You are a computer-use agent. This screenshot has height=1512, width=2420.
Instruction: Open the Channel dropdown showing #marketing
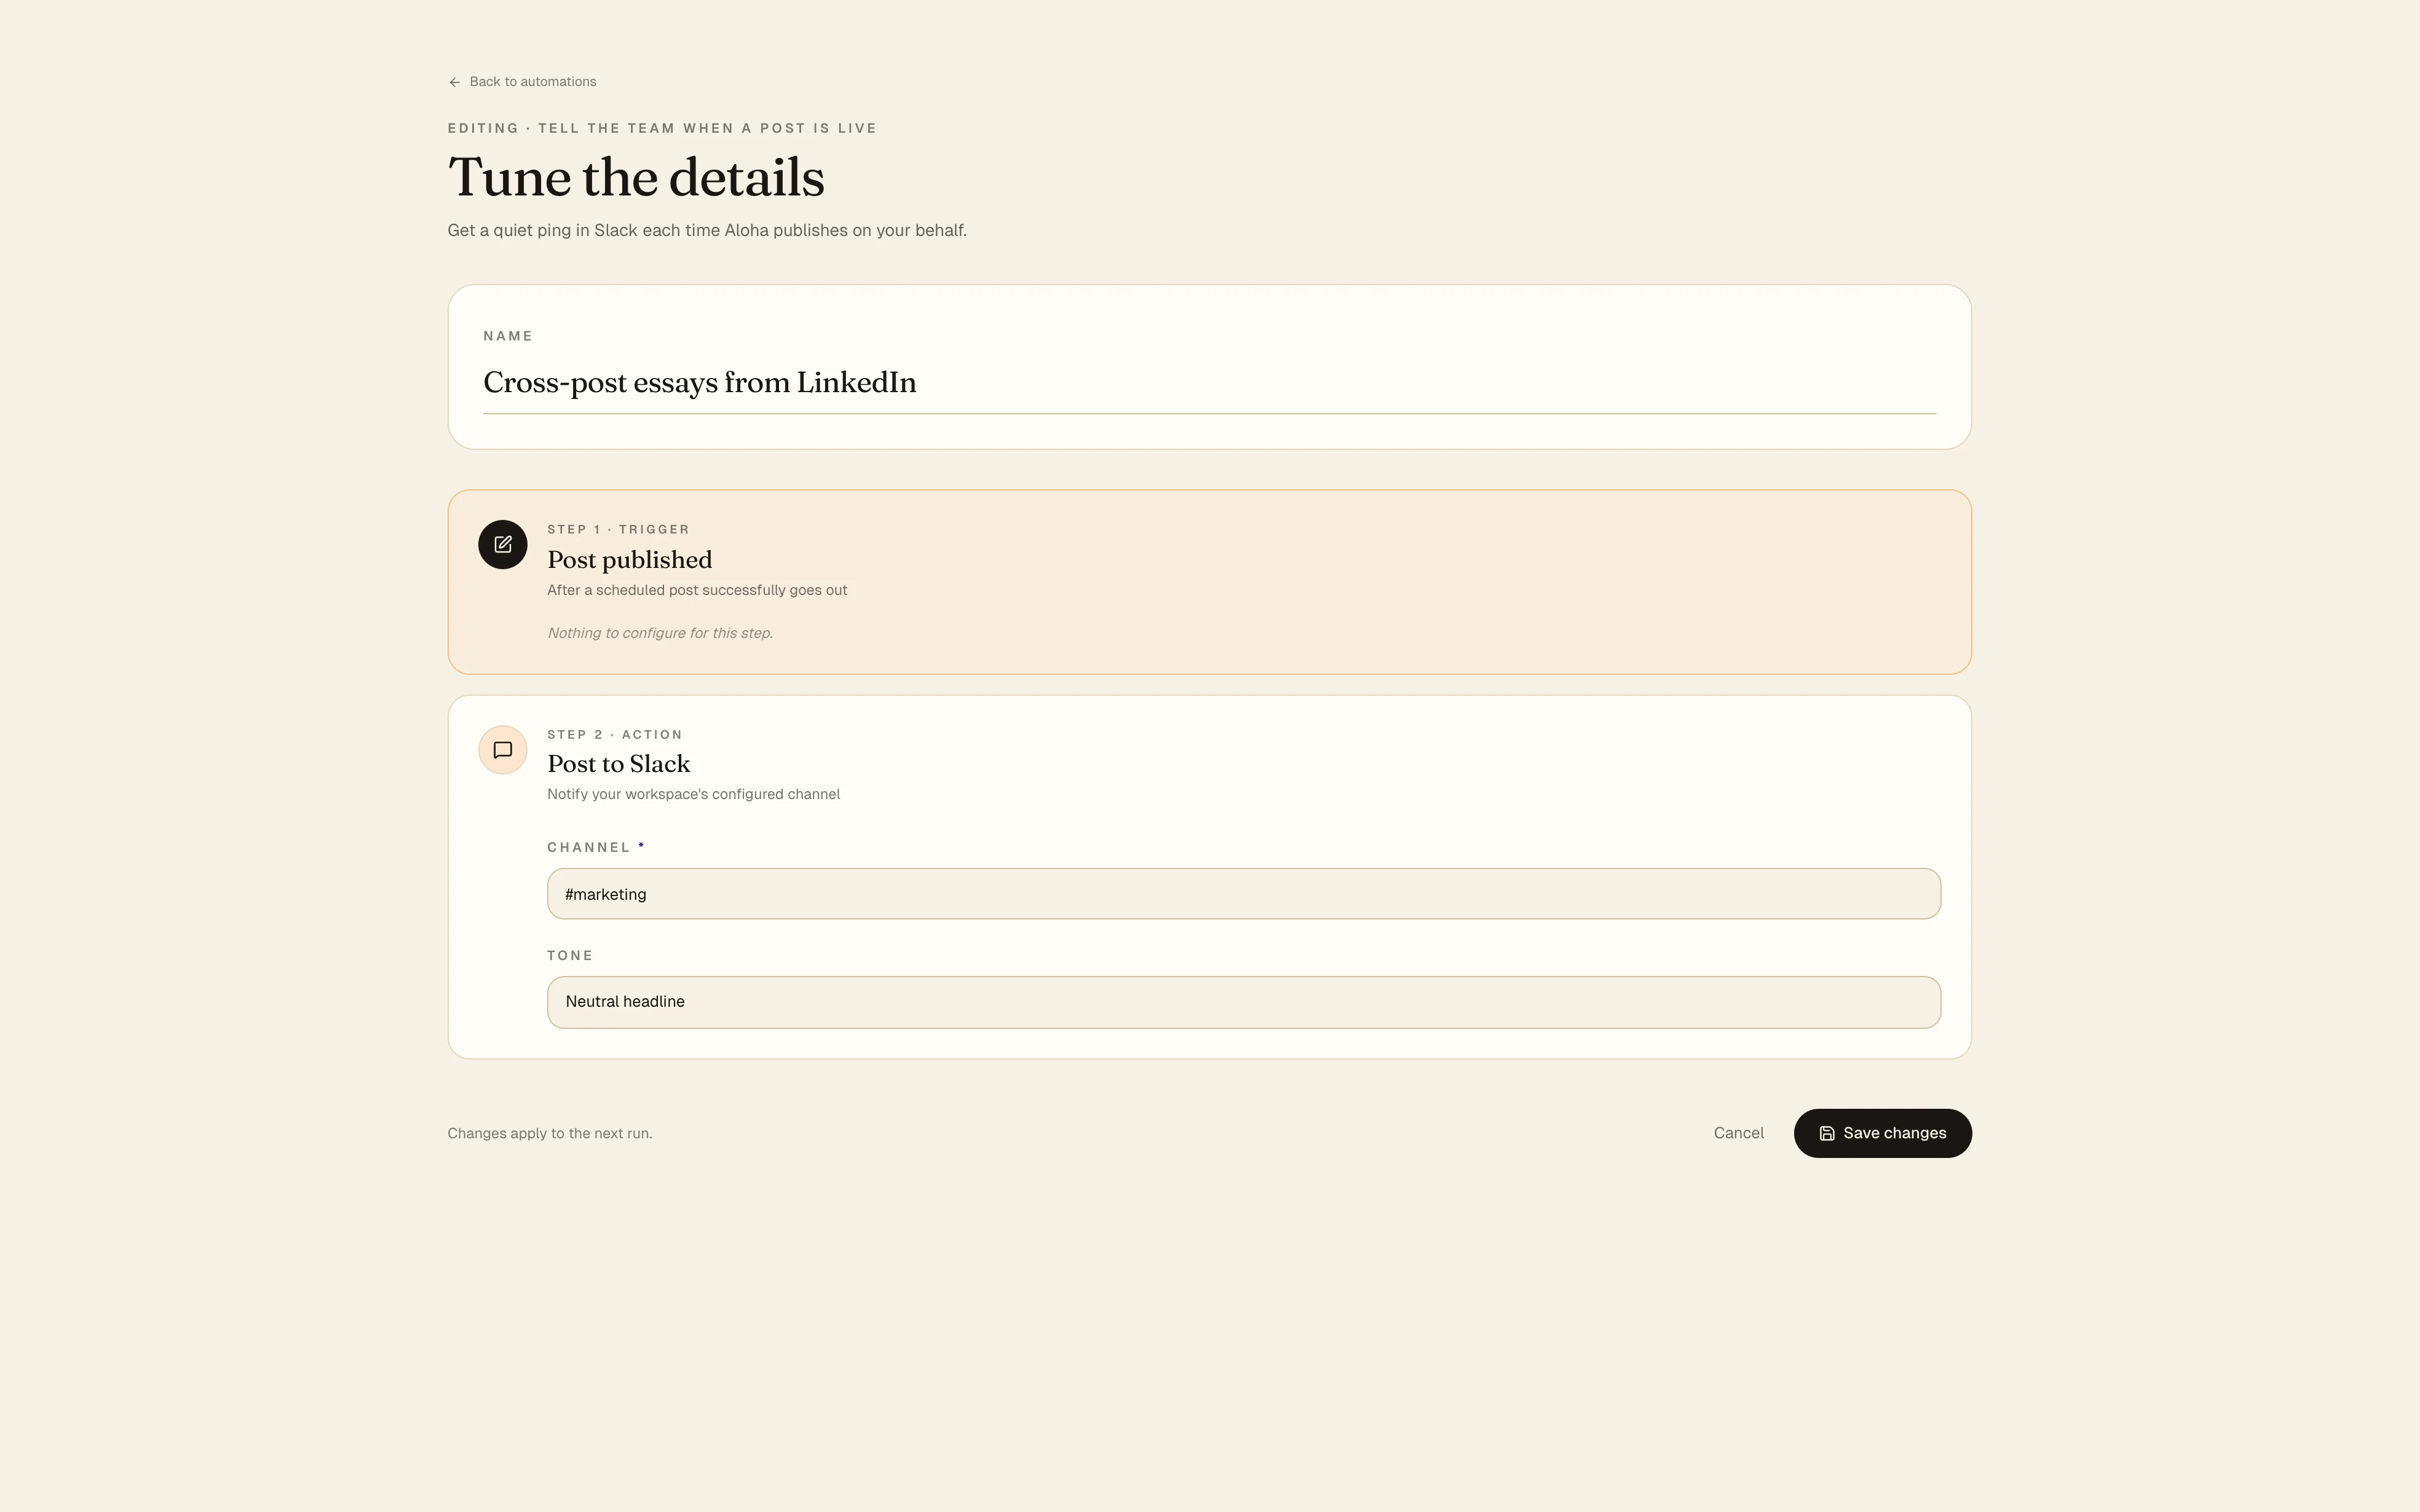pos(1243,894)
